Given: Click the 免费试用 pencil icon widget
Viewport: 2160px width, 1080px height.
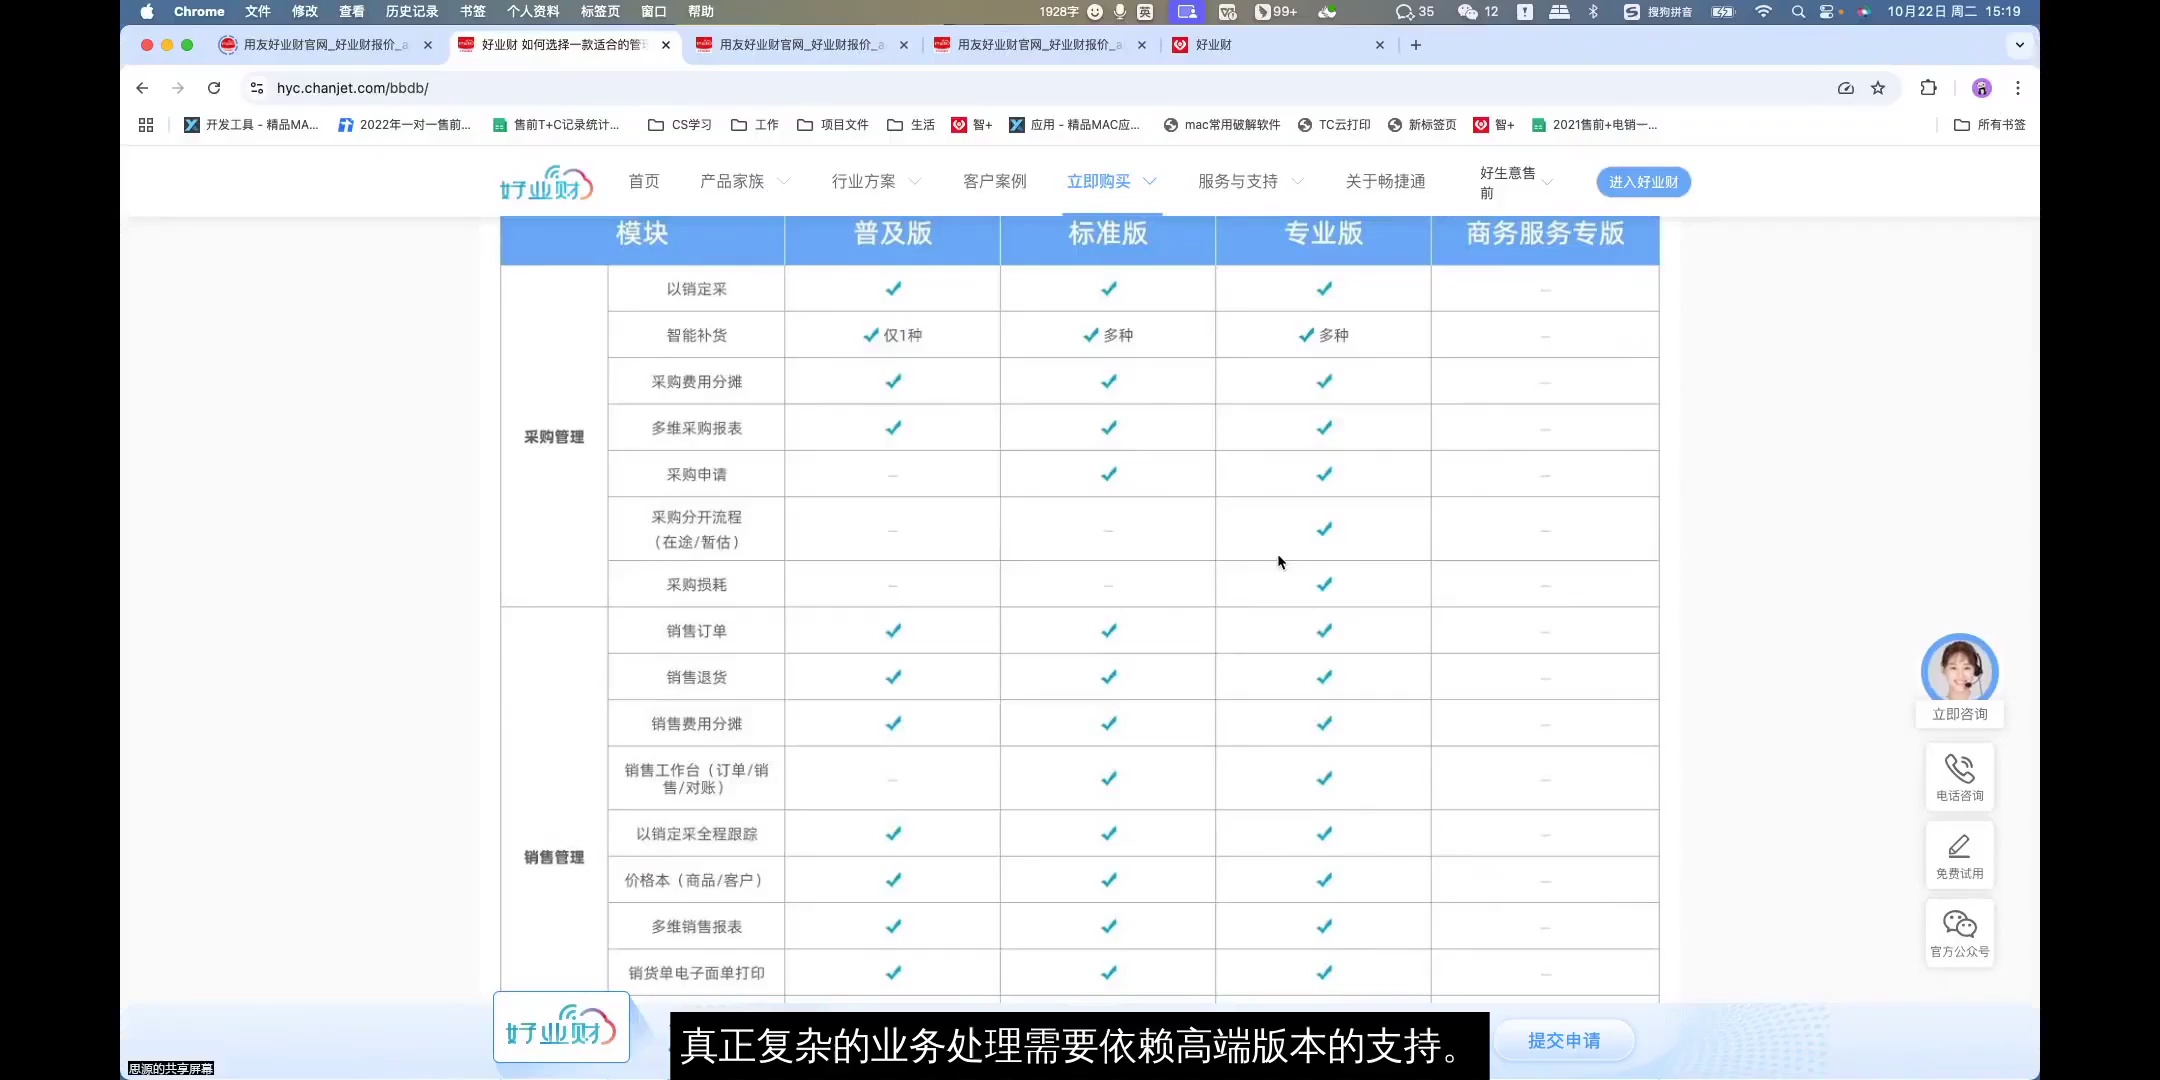Looking at the screenshot, I should (x=1958, y=855).
